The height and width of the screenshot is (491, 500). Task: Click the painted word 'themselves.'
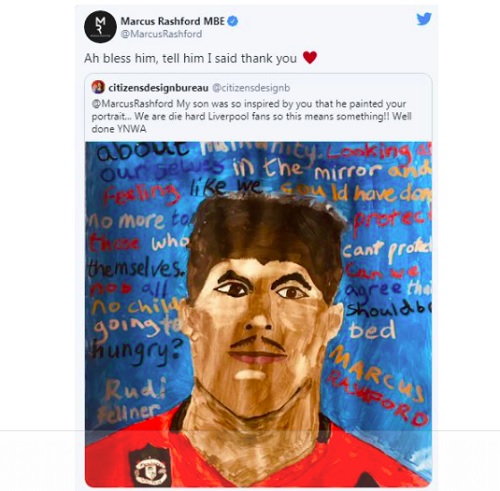pos(137,268)
